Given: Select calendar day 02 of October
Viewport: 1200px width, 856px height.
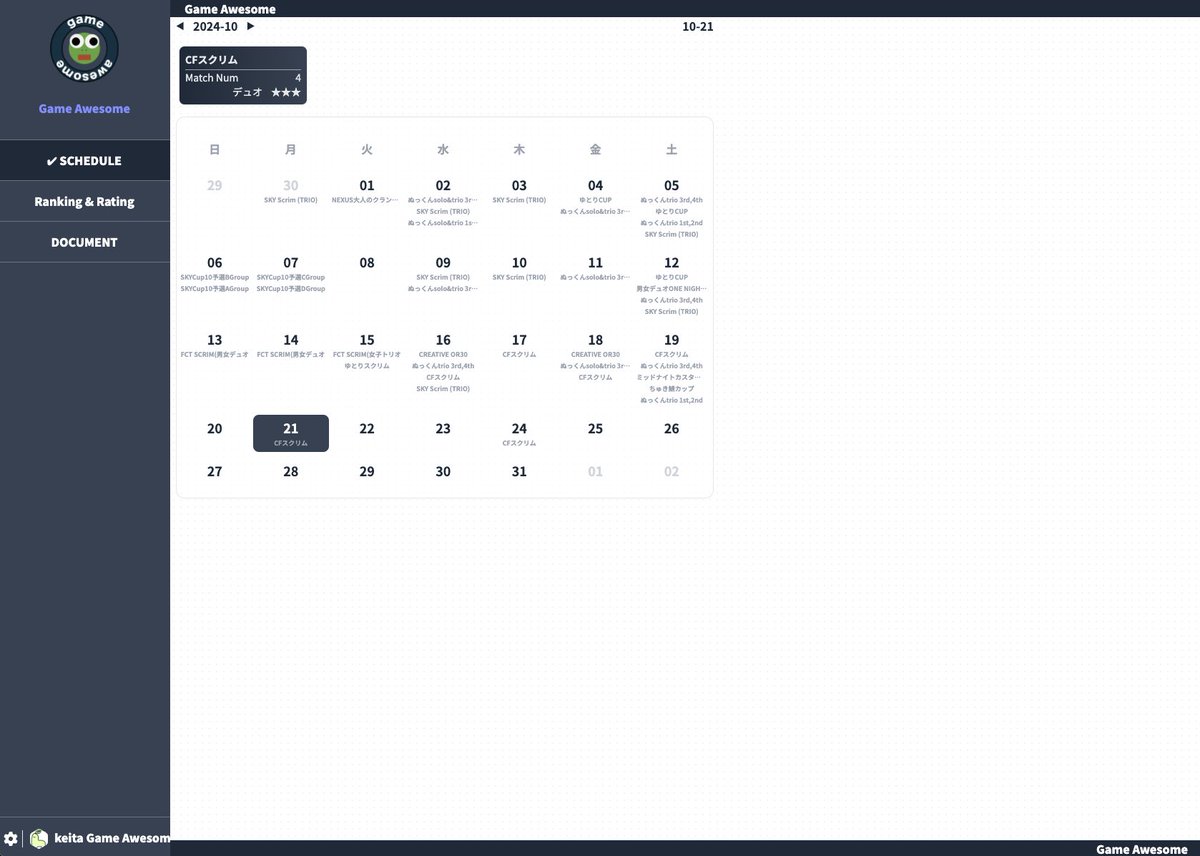Looking at the screenshot, I should pos(443,185).
